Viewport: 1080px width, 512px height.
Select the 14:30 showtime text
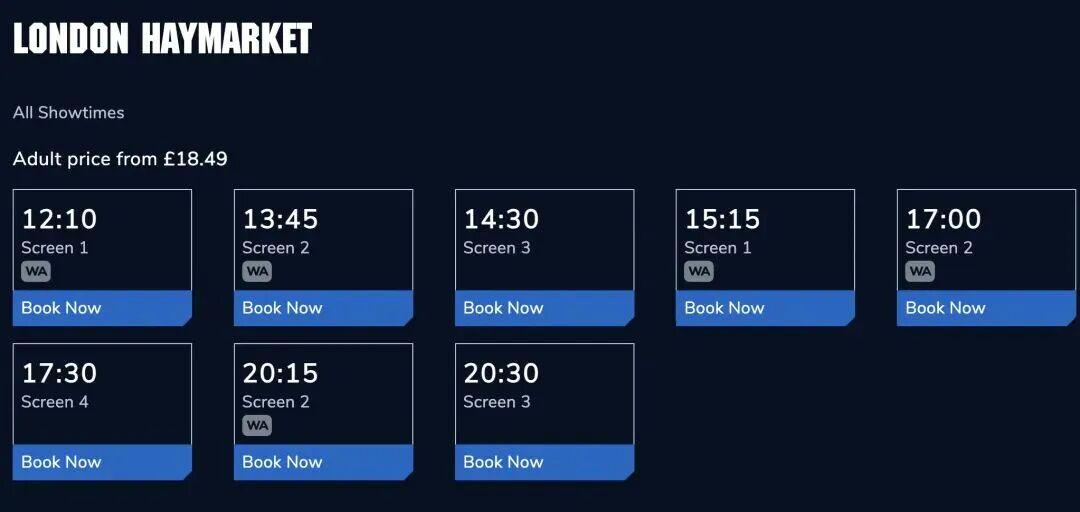tap(501, 219)
